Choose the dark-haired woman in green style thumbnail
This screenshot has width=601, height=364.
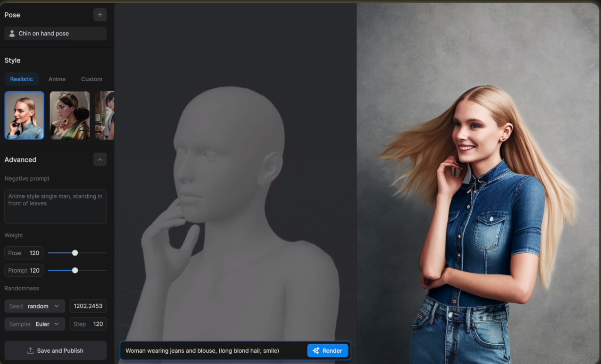point(70,115)
